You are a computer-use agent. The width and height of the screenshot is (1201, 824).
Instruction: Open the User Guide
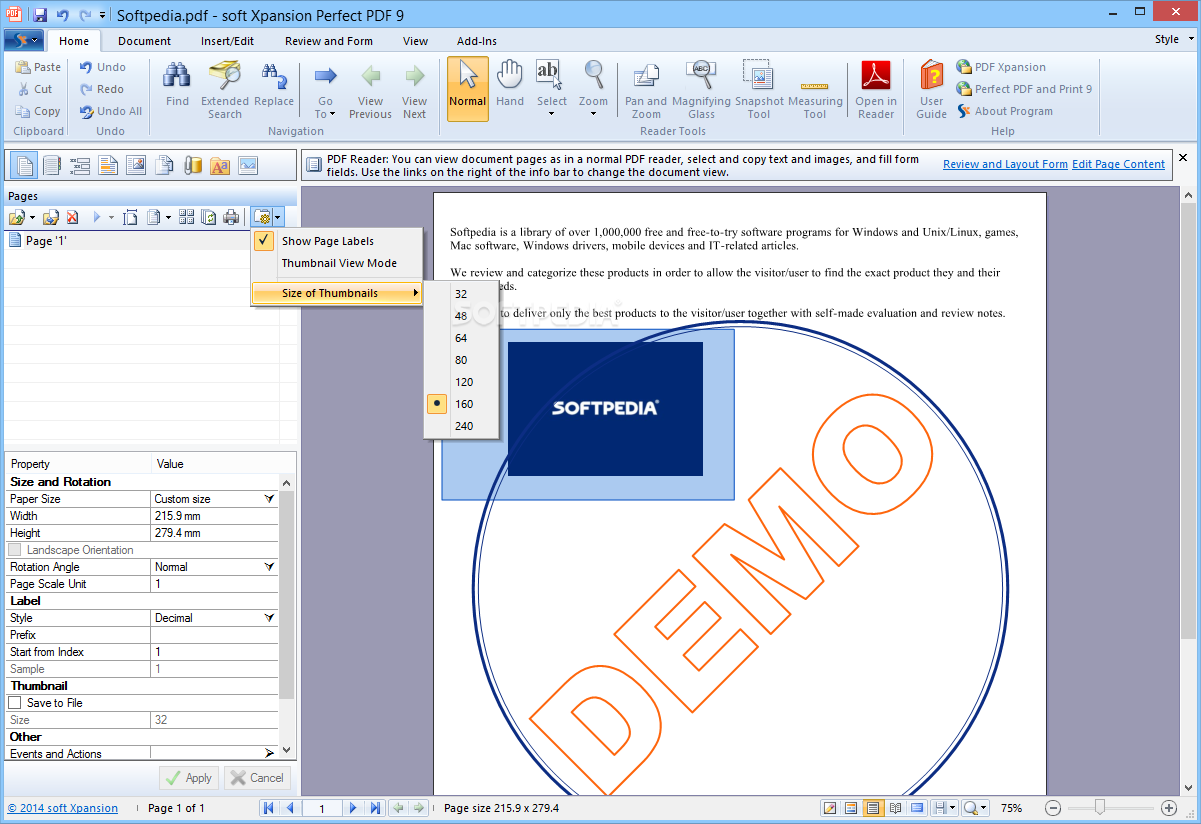pyautogui.click(x=931, y=89)
